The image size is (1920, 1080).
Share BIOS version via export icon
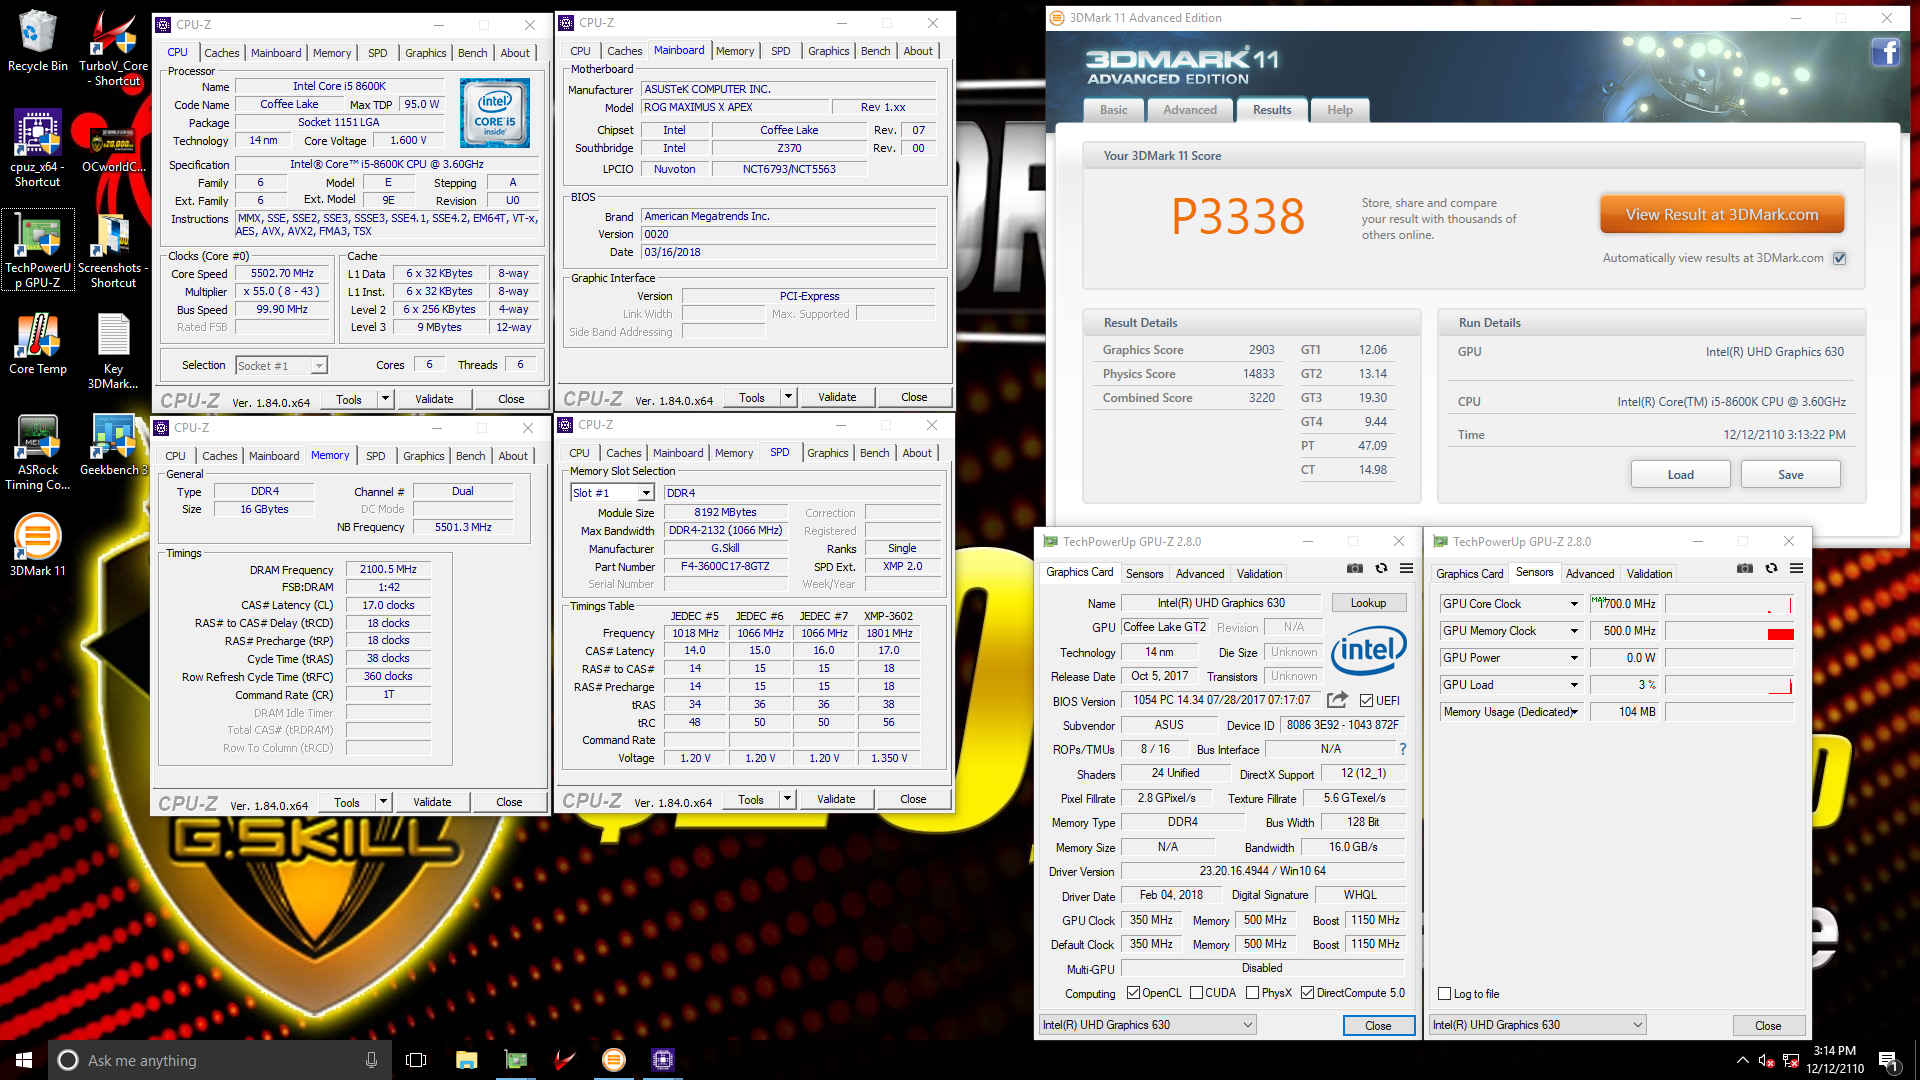pos(1337,700)
